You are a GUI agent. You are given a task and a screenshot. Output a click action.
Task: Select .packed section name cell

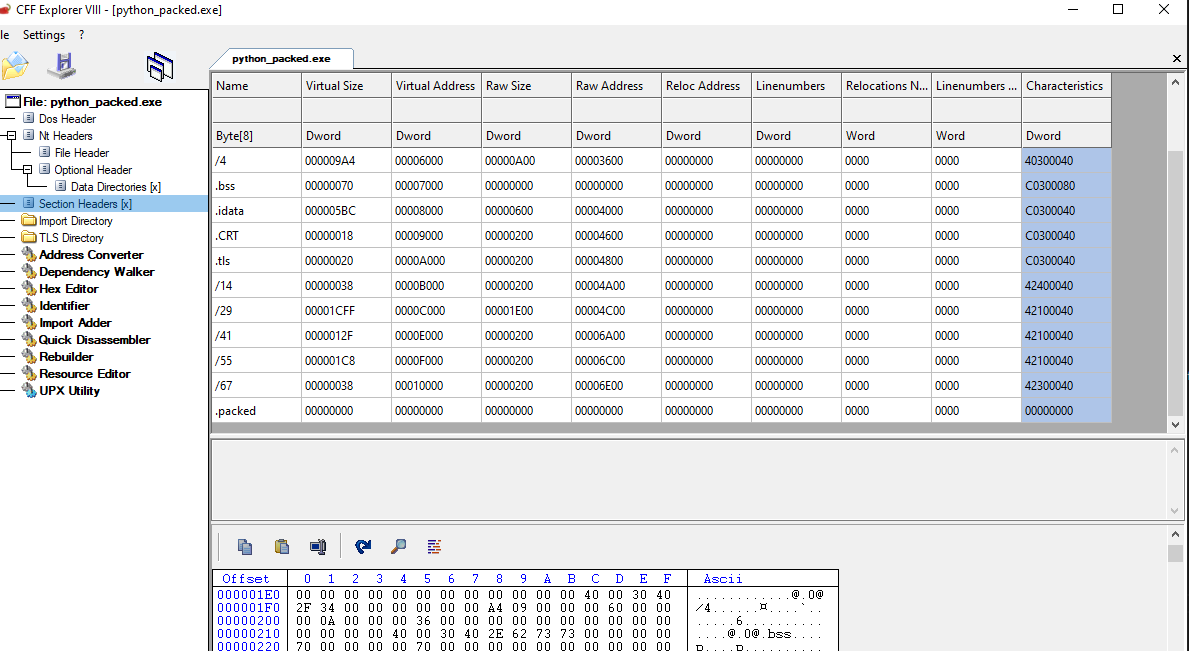(257, 411)
